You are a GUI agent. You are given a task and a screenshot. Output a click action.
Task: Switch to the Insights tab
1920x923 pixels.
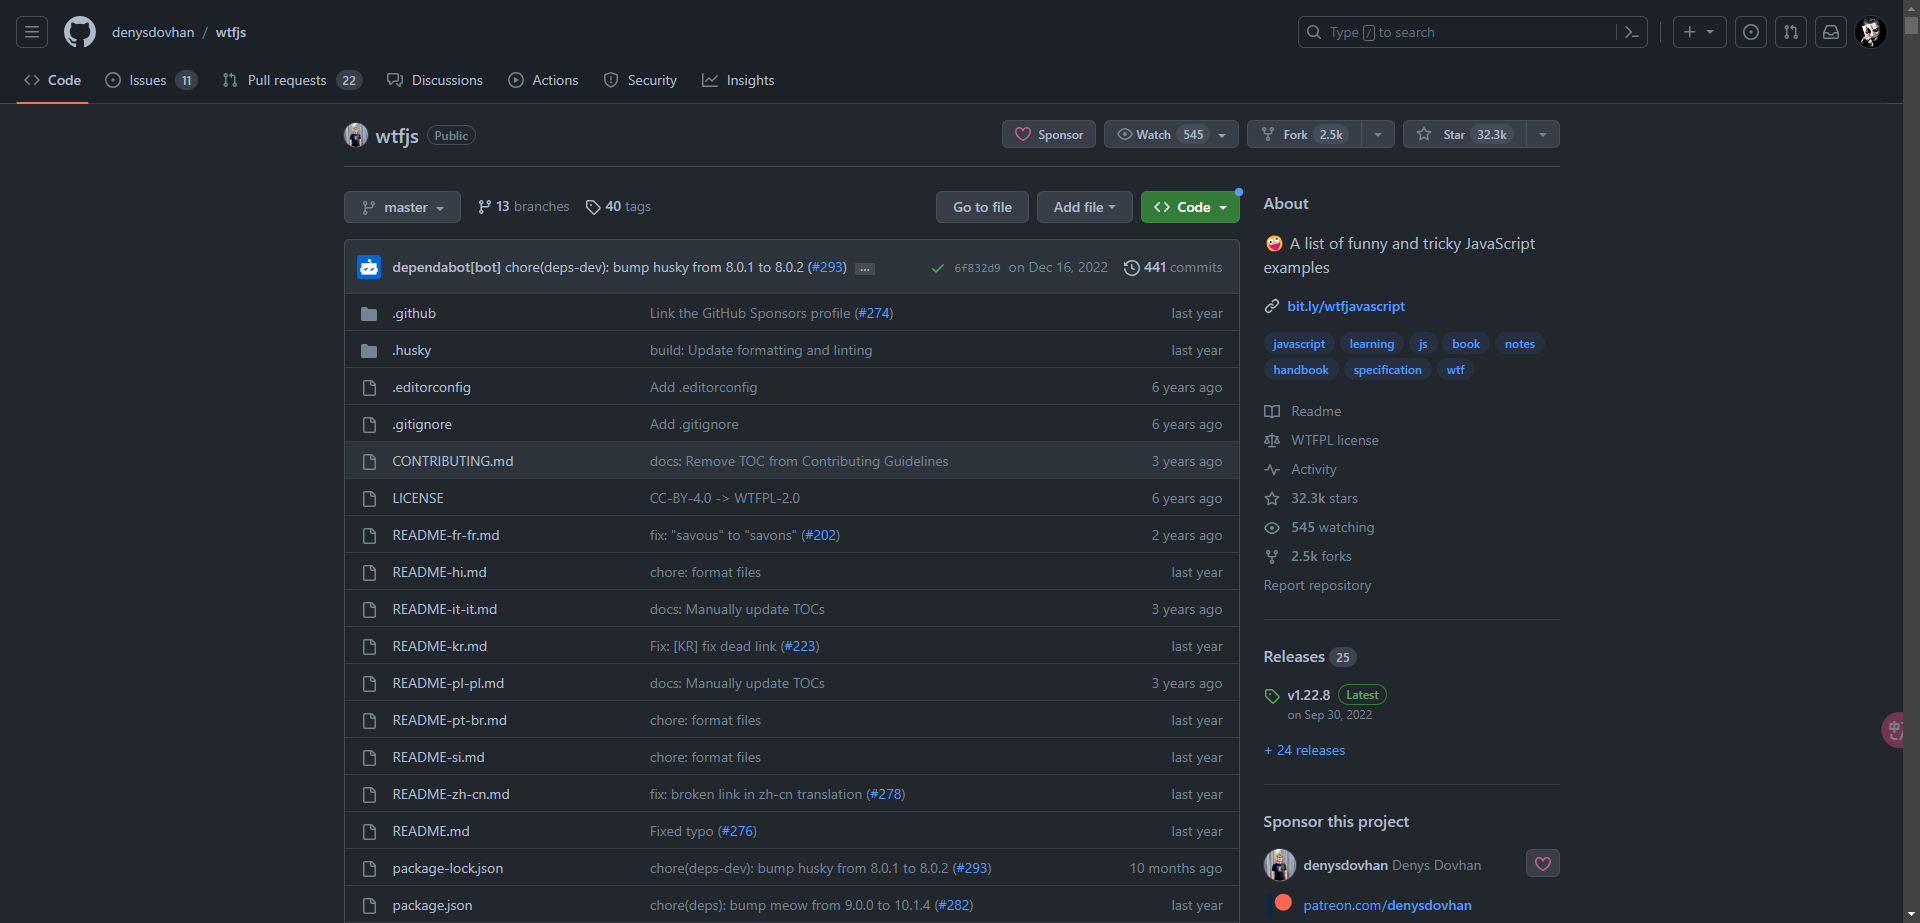coord(738,80)
